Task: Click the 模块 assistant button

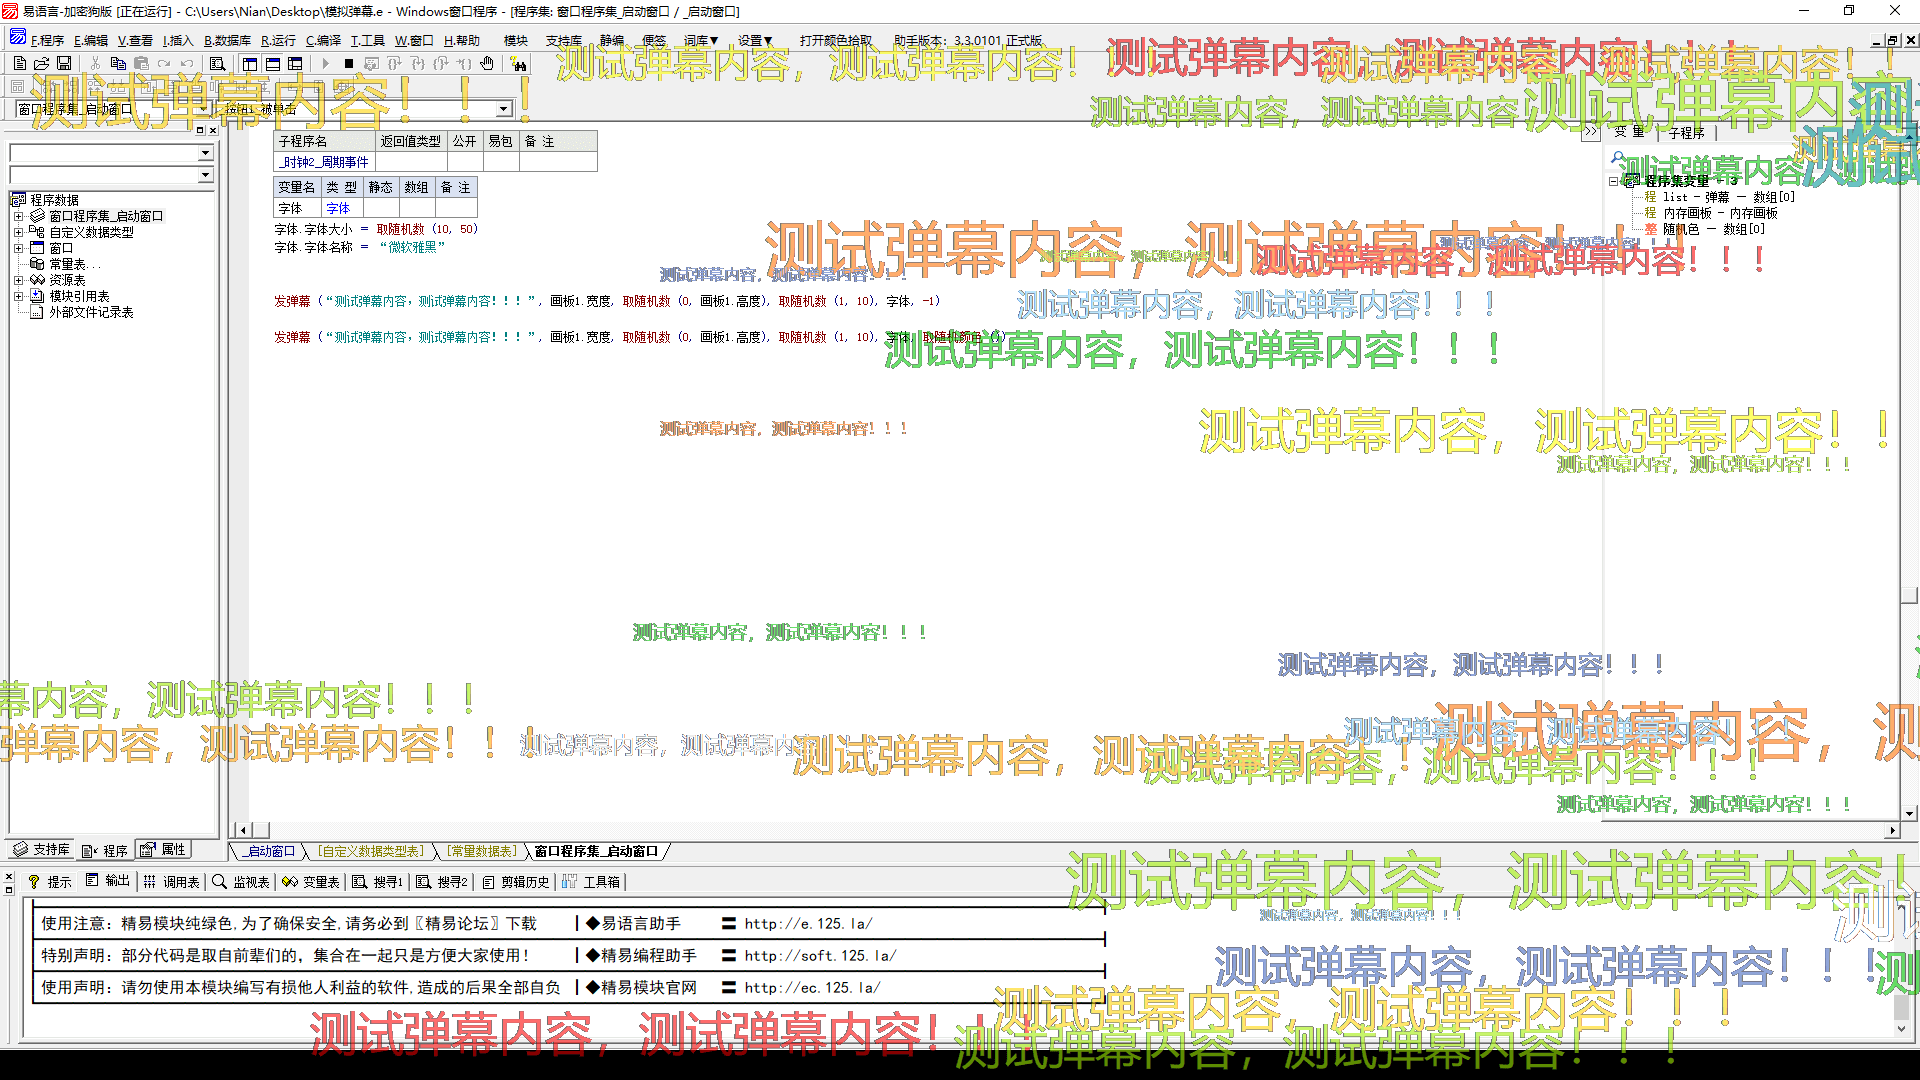Action: tap(516, 40)
